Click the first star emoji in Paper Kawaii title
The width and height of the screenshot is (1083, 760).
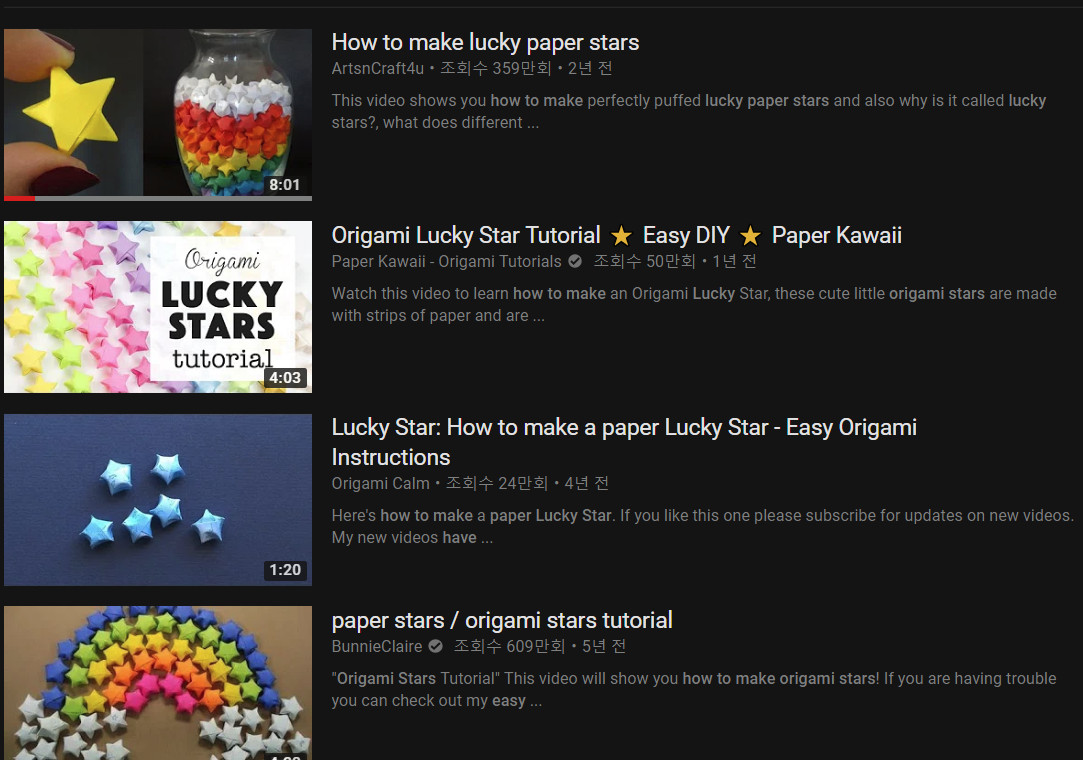click(621, 236)
